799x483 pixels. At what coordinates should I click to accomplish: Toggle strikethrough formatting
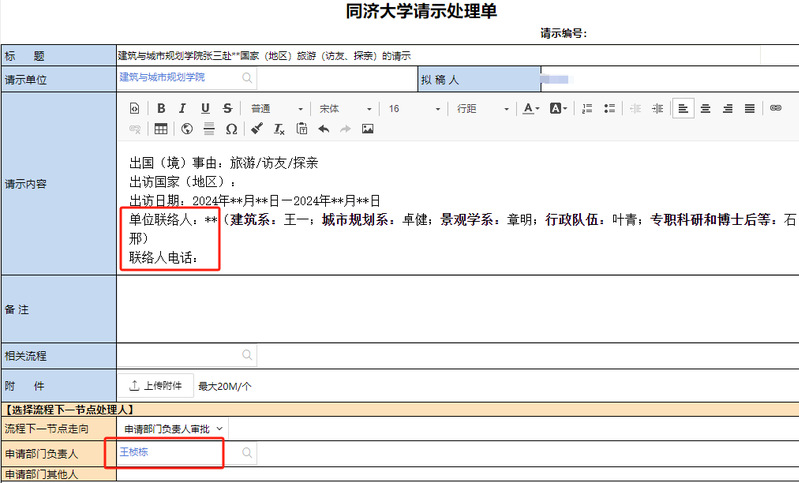(x=227, y=108)
